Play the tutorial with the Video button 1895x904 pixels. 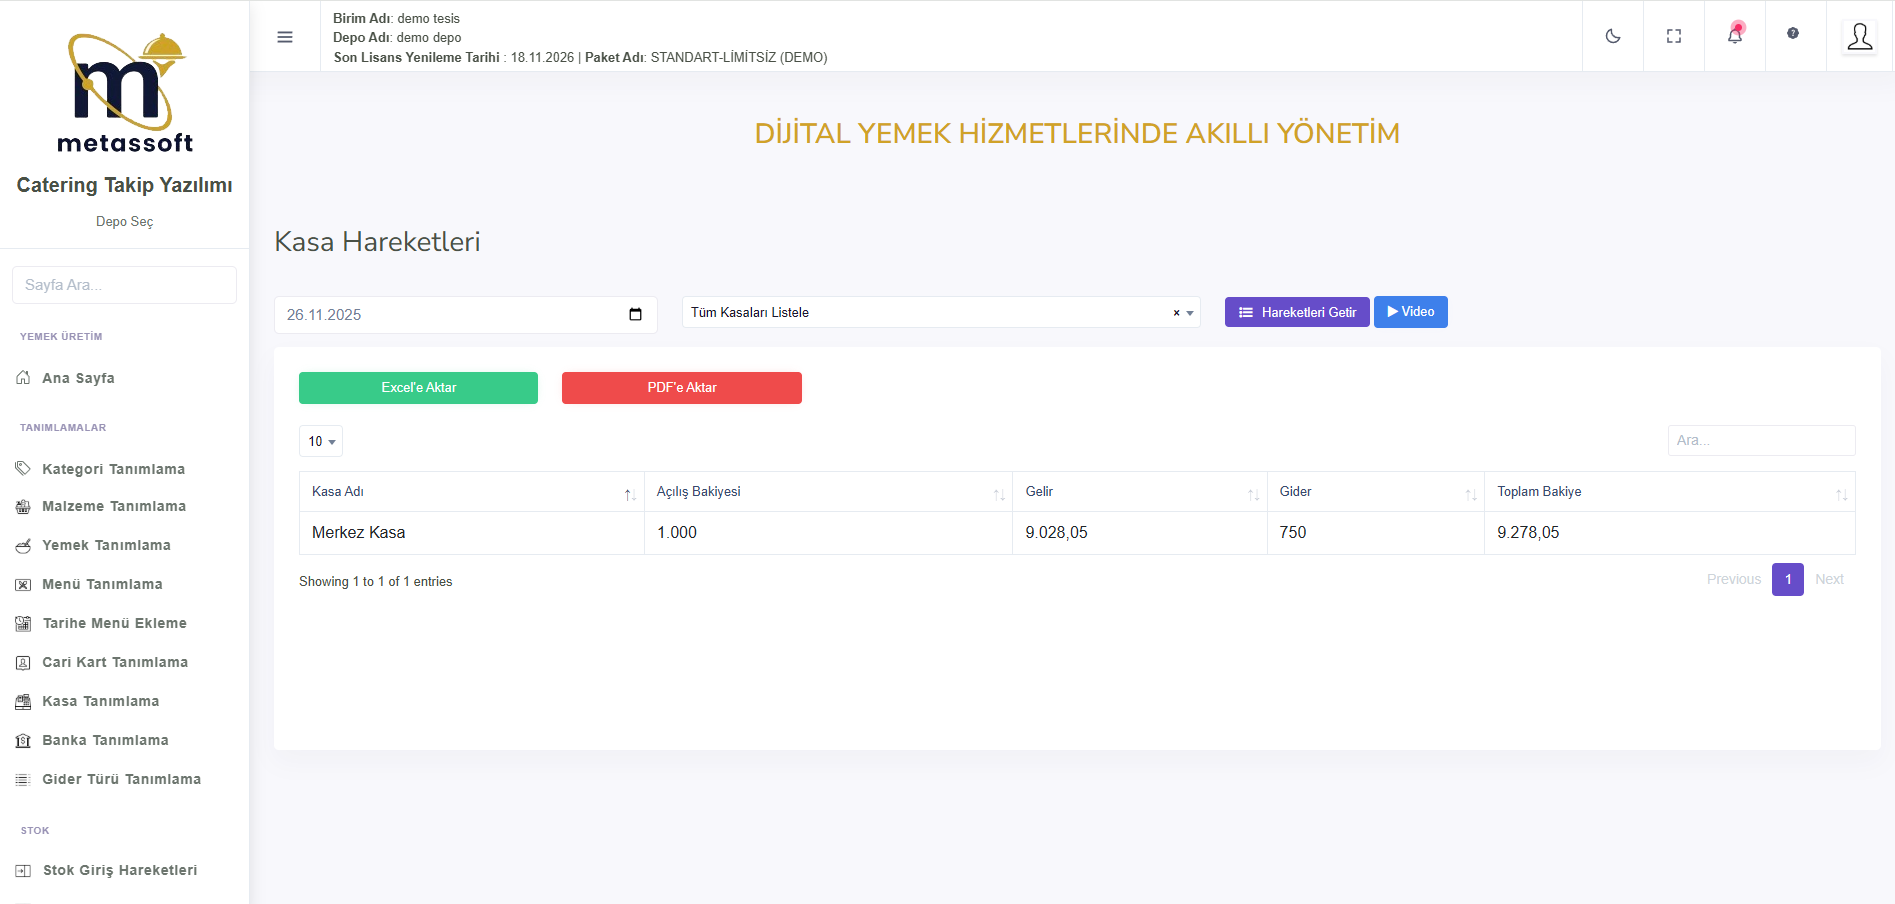coord(1410,312)
